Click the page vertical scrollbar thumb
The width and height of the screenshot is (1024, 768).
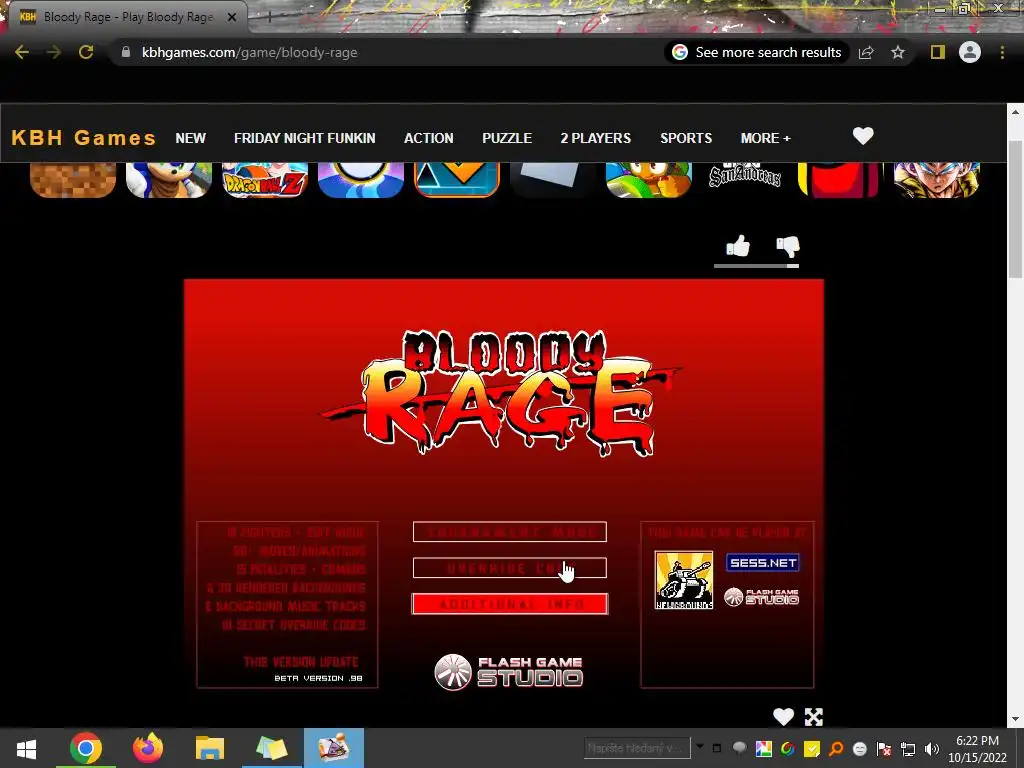pyautogui.click(x=1015, y=209)
